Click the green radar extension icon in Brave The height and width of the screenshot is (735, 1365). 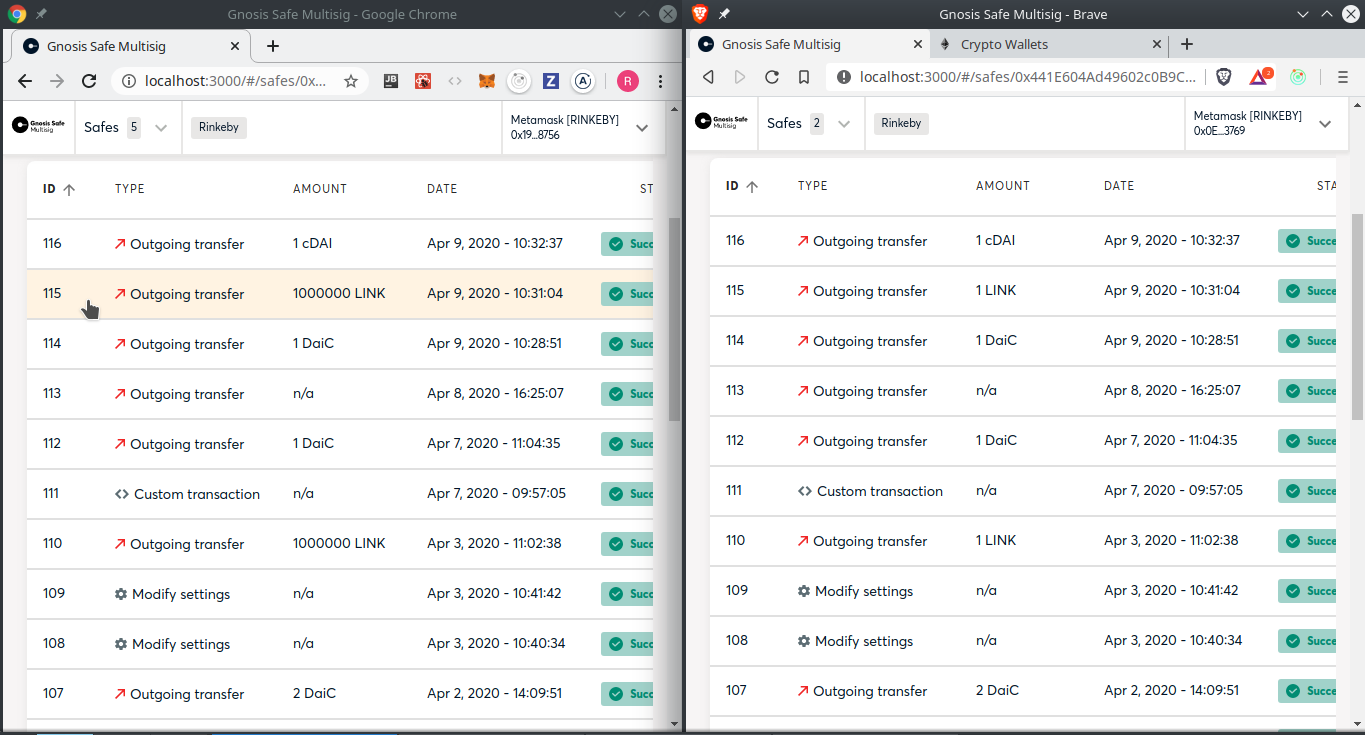tap(1298, 77)
